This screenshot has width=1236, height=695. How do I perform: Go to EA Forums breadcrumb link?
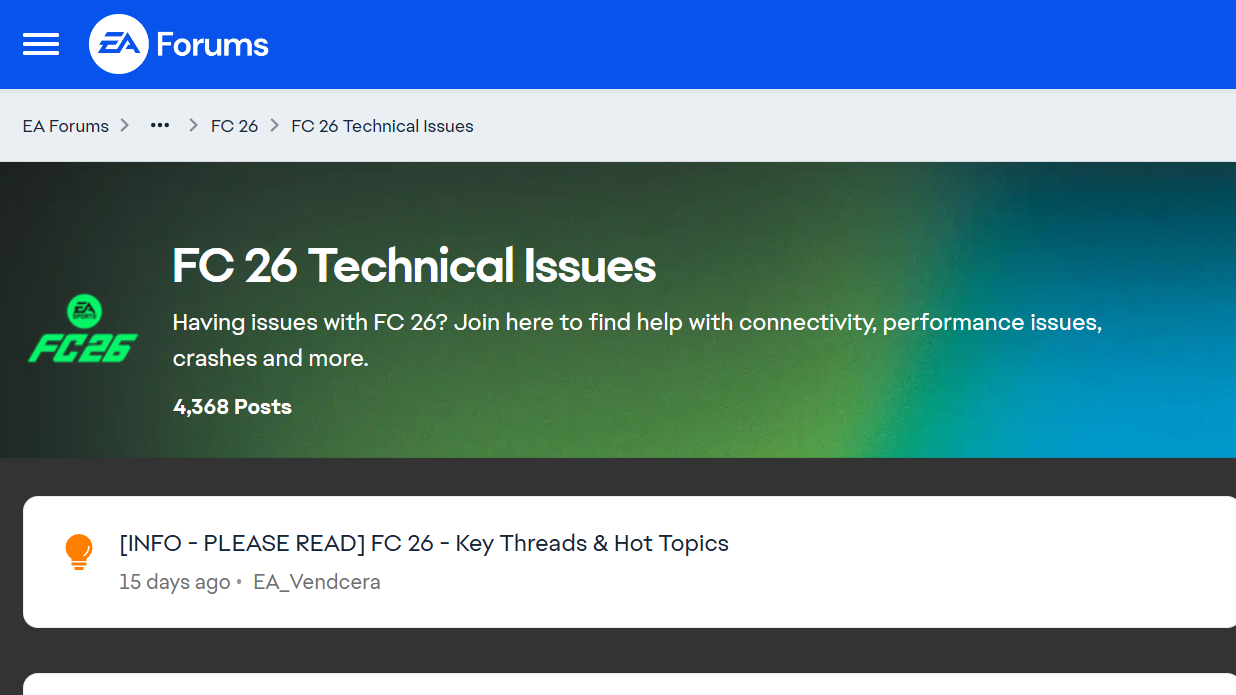pos(66,126)
